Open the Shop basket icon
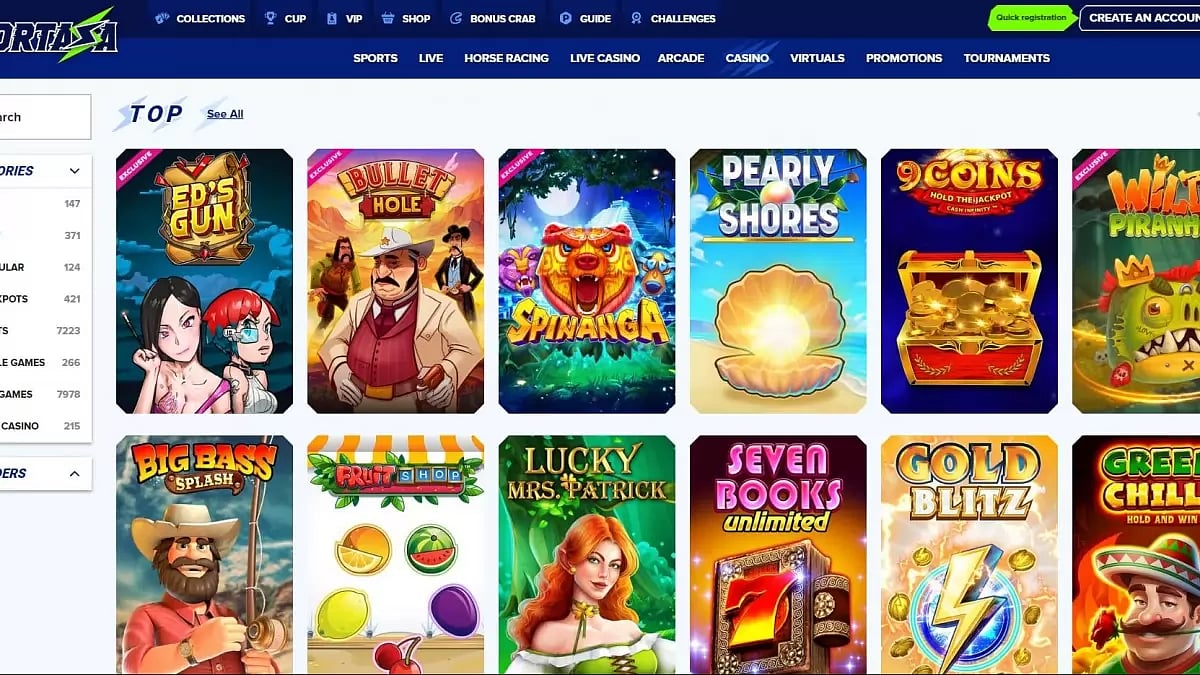The height and width of the screenshot is (675, 1200). point(388,18)
